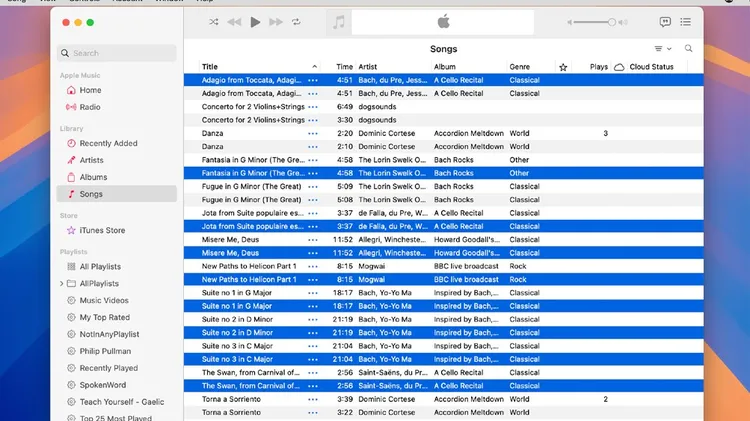The width and height of the screenshot is (750, 421).
Task: Open more options for Fugue in G Minor 5:09
Action: (313, 187)
